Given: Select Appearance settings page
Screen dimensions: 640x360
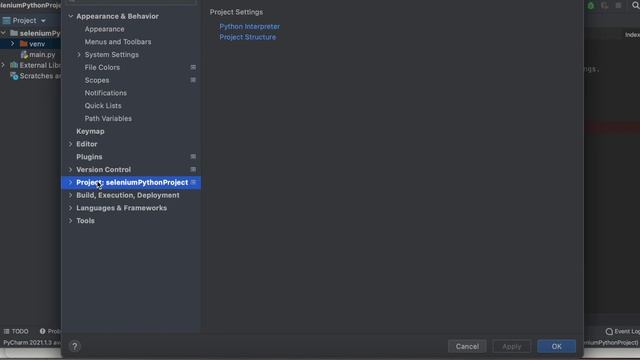Looking at the screenshot, I should coord(104,29).
